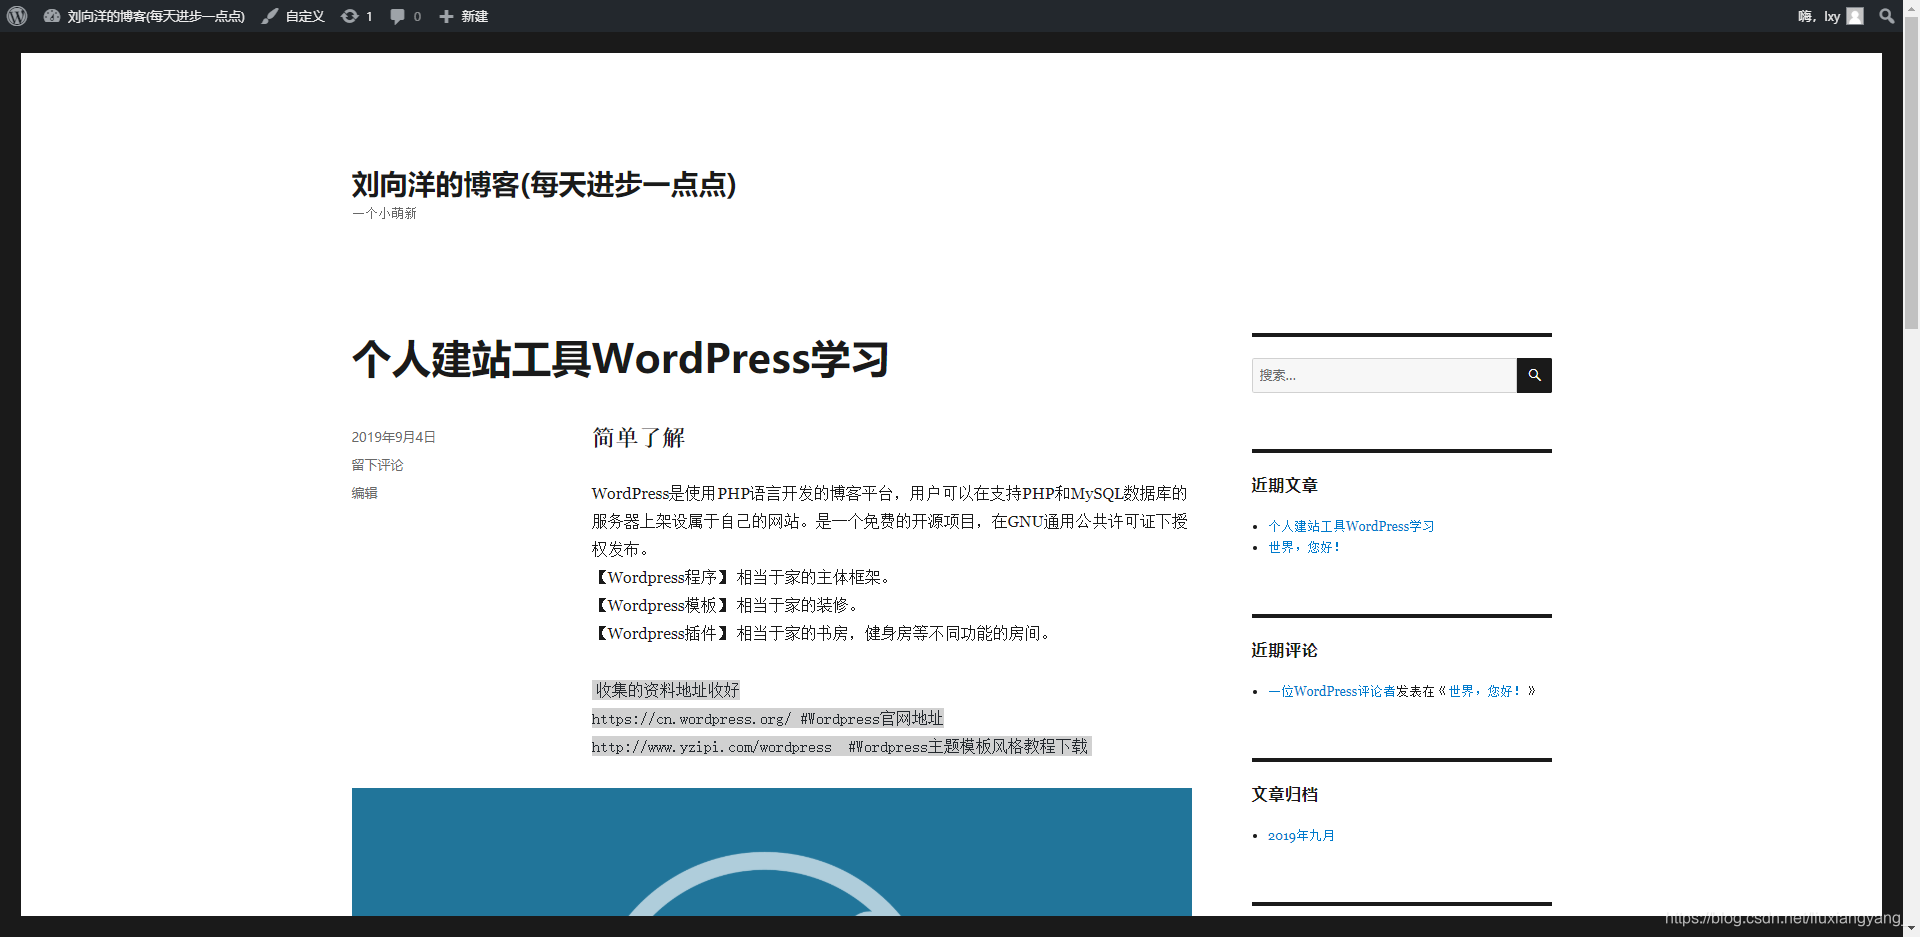The image size is (1920, 937).
Task: Open post title 个人建站工具WordPress学习
Action: click(x=620, y=359)
